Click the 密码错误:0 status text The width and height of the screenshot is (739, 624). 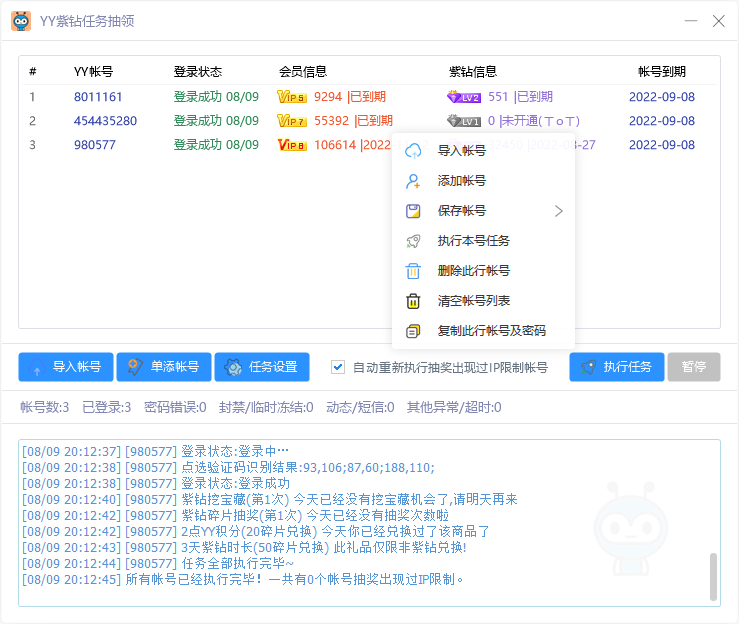click(x=175, y=407)
